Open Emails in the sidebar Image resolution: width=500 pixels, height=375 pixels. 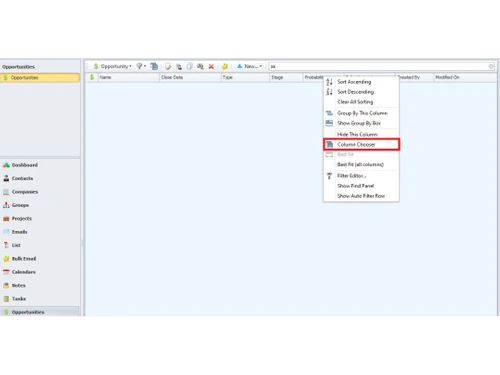pos(40,232)
